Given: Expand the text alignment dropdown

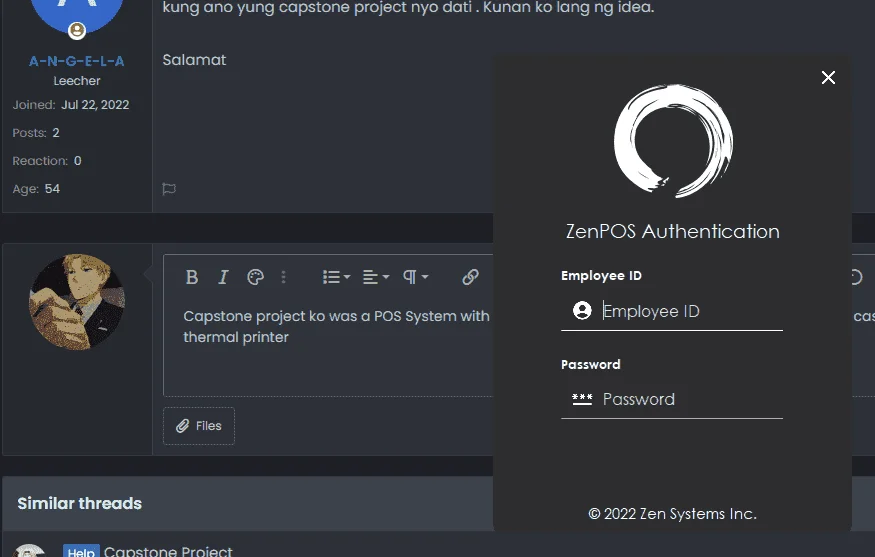Looking at the screenshot, I should [376, 277].
